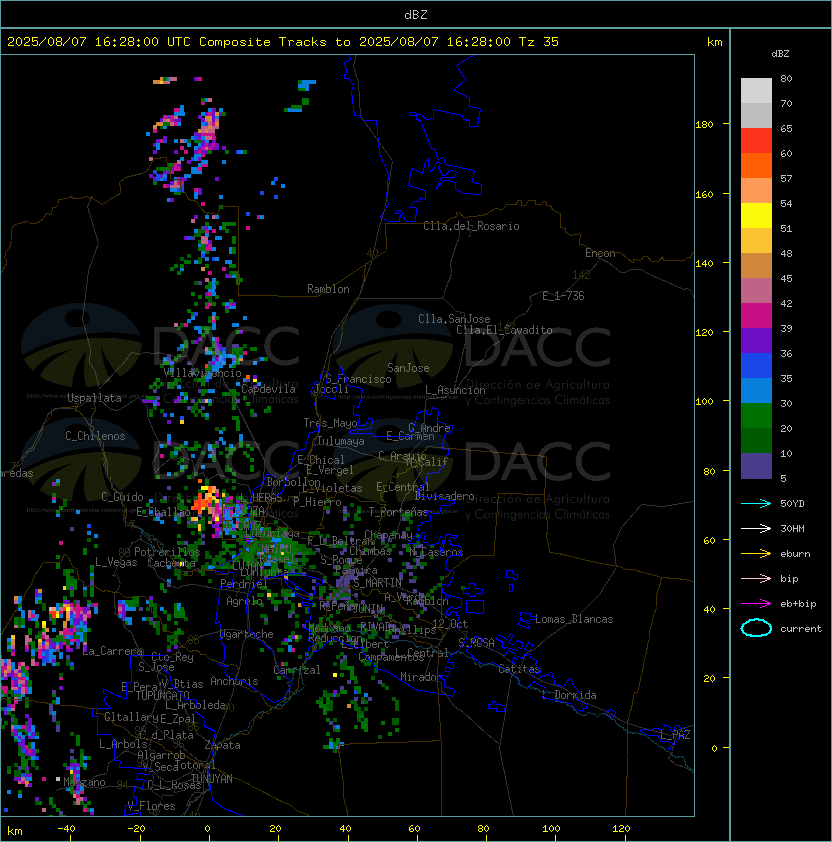The height and width of the screenshot is (842, 832).
Task: Click the 'Uspallata' map label
Action: [94, 398]
